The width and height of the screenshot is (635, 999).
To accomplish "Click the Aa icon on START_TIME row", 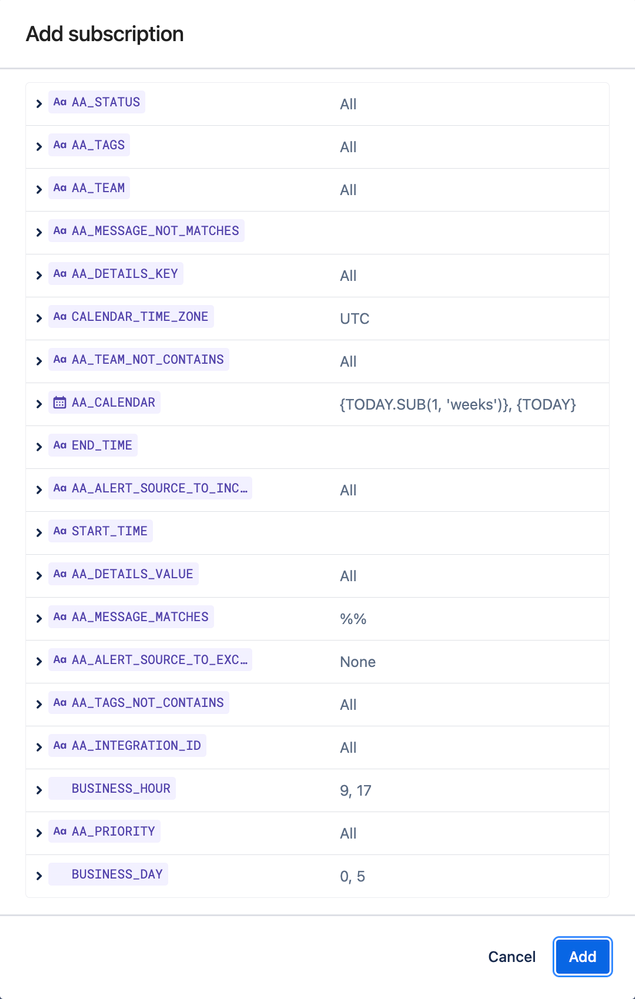I will coord(60,531).
